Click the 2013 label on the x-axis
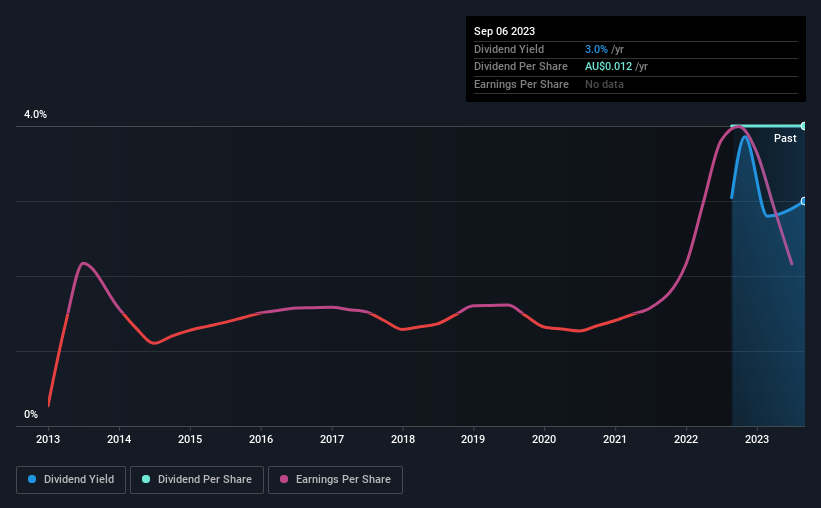Viewport: 821px width, 508px height. pos(48,439)
